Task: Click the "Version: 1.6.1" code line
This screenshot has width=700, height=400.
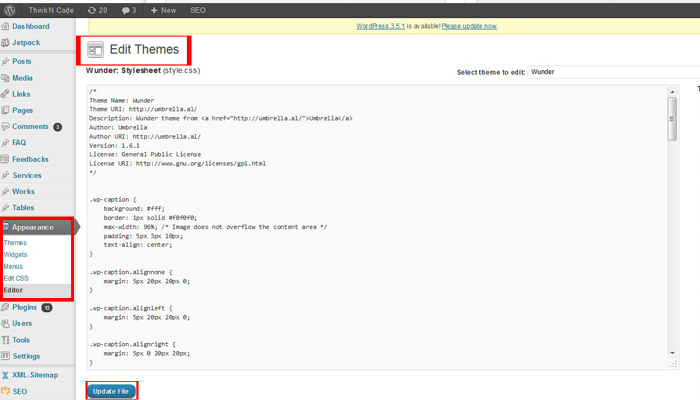Action: click(x=114, y=146)
